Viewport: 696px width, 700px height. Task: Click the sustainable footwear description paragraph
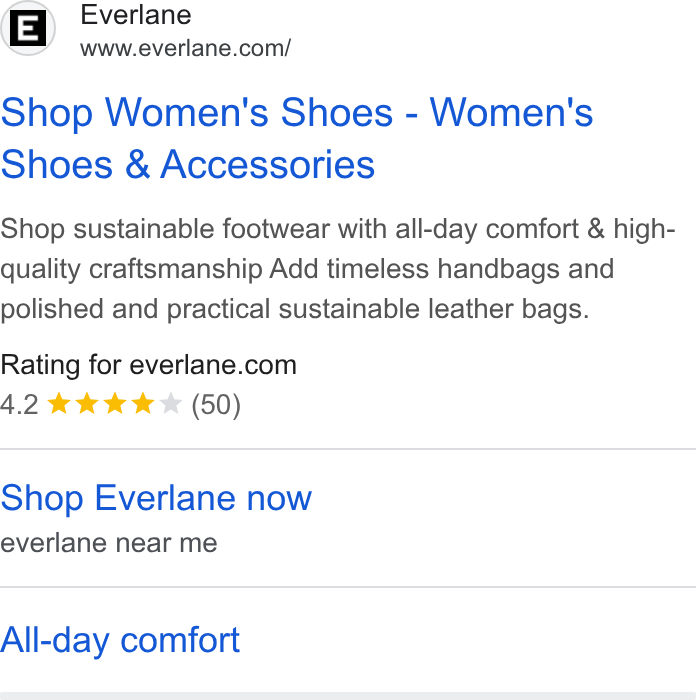tap(338, 269)
